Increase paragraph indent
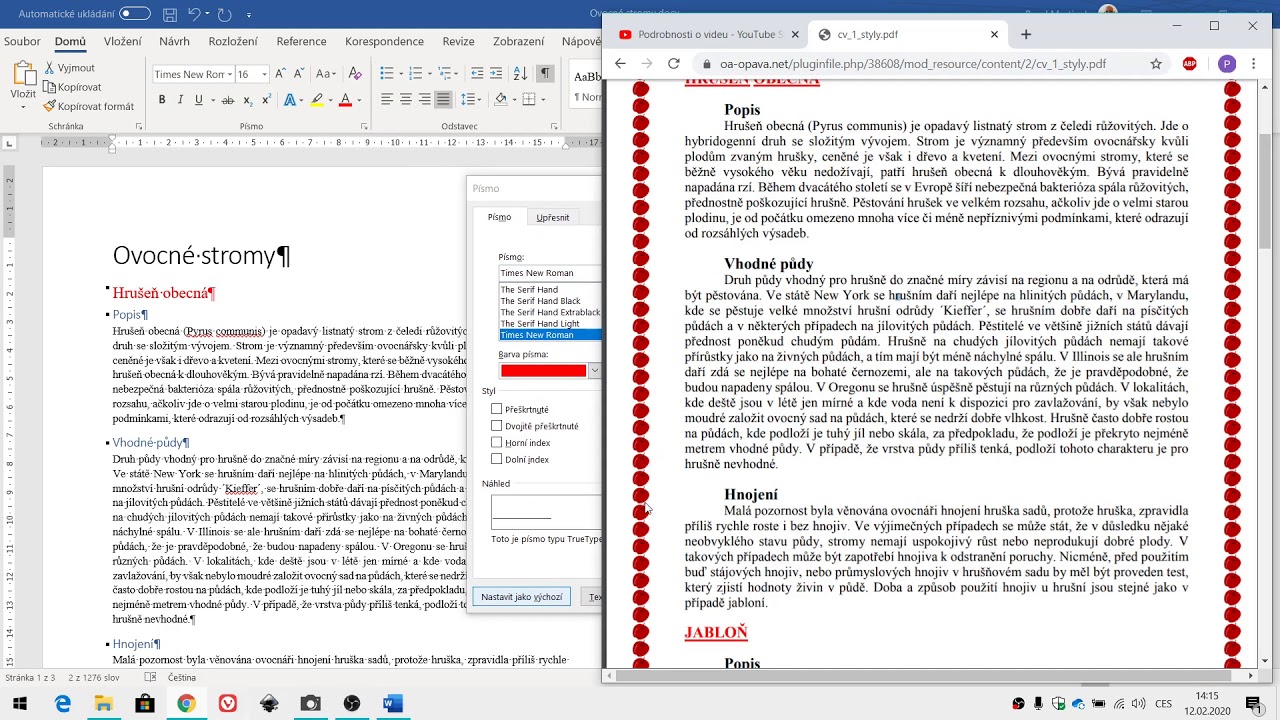Screen dimensions: 1280x720 tap(497, 74)
